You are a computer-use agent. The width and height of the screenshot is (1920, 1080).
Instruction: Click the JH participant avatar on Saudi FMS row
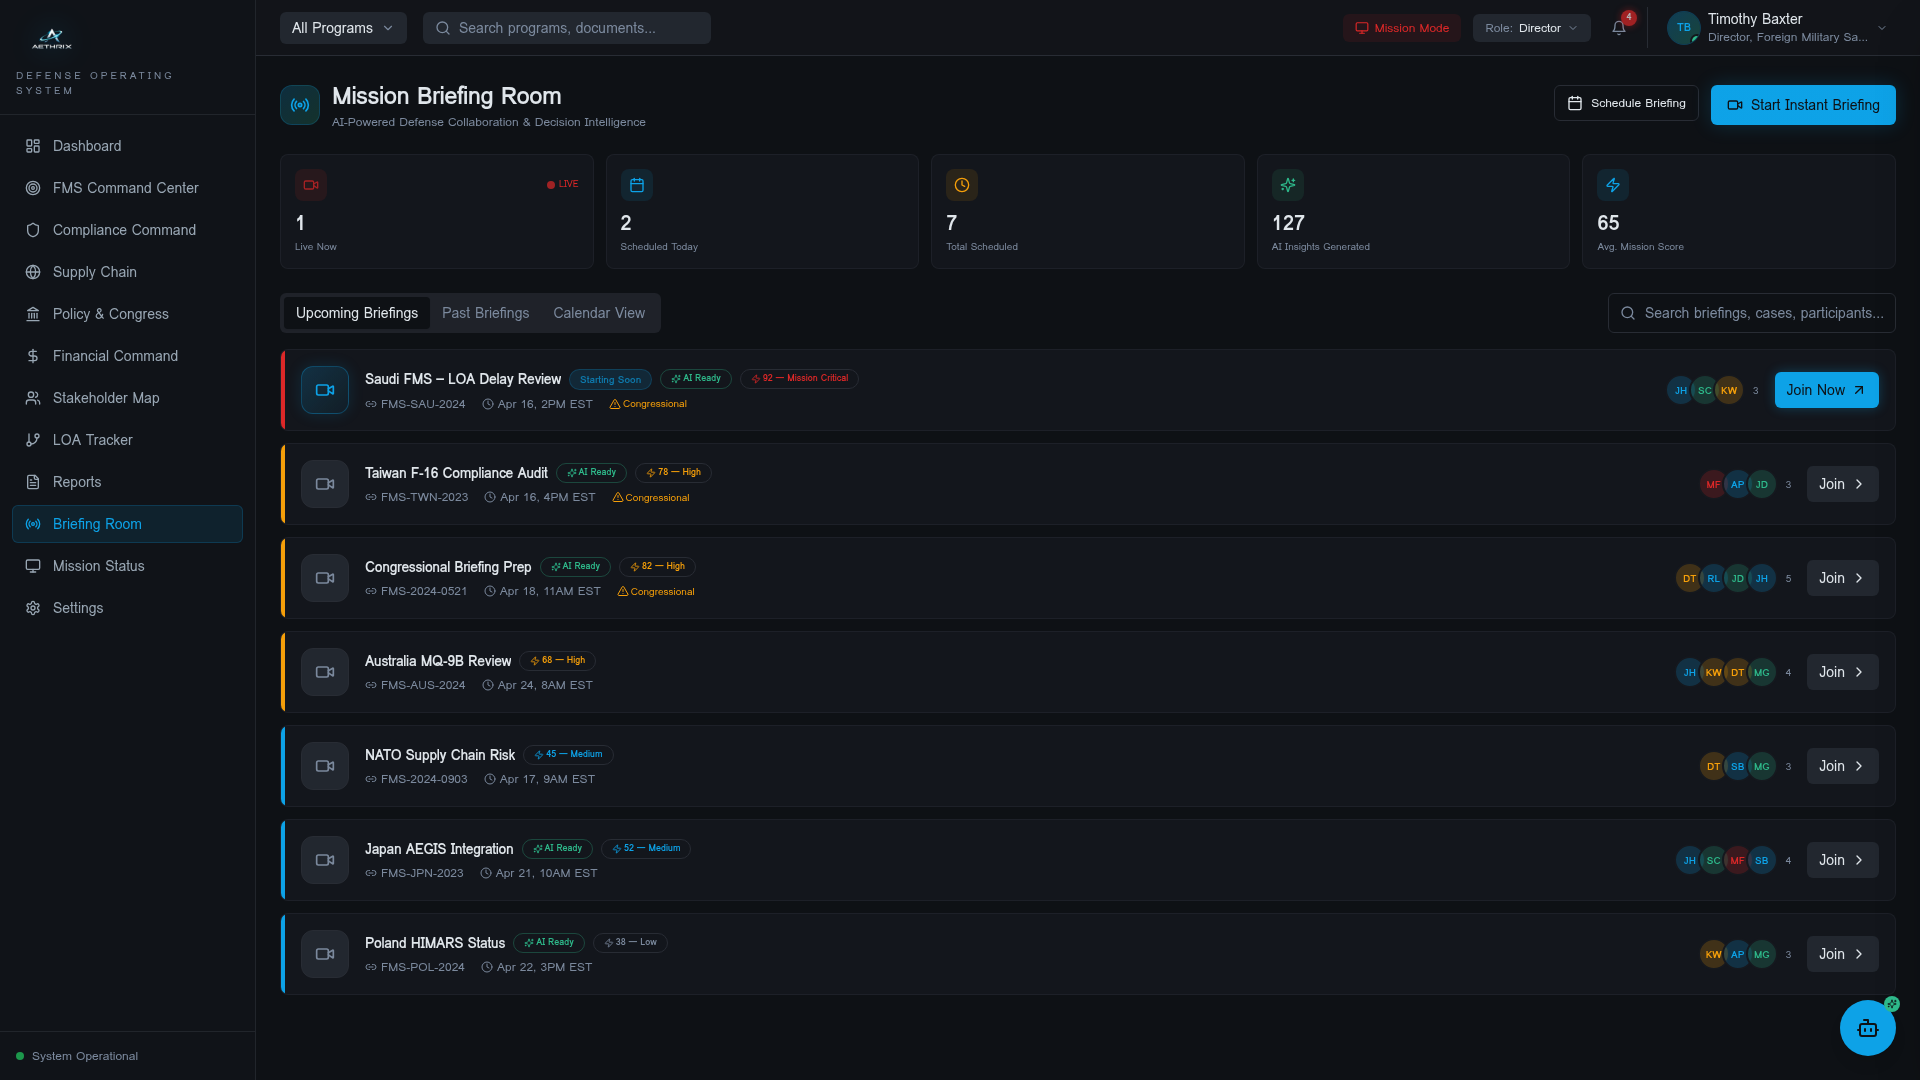point(1680,390)
